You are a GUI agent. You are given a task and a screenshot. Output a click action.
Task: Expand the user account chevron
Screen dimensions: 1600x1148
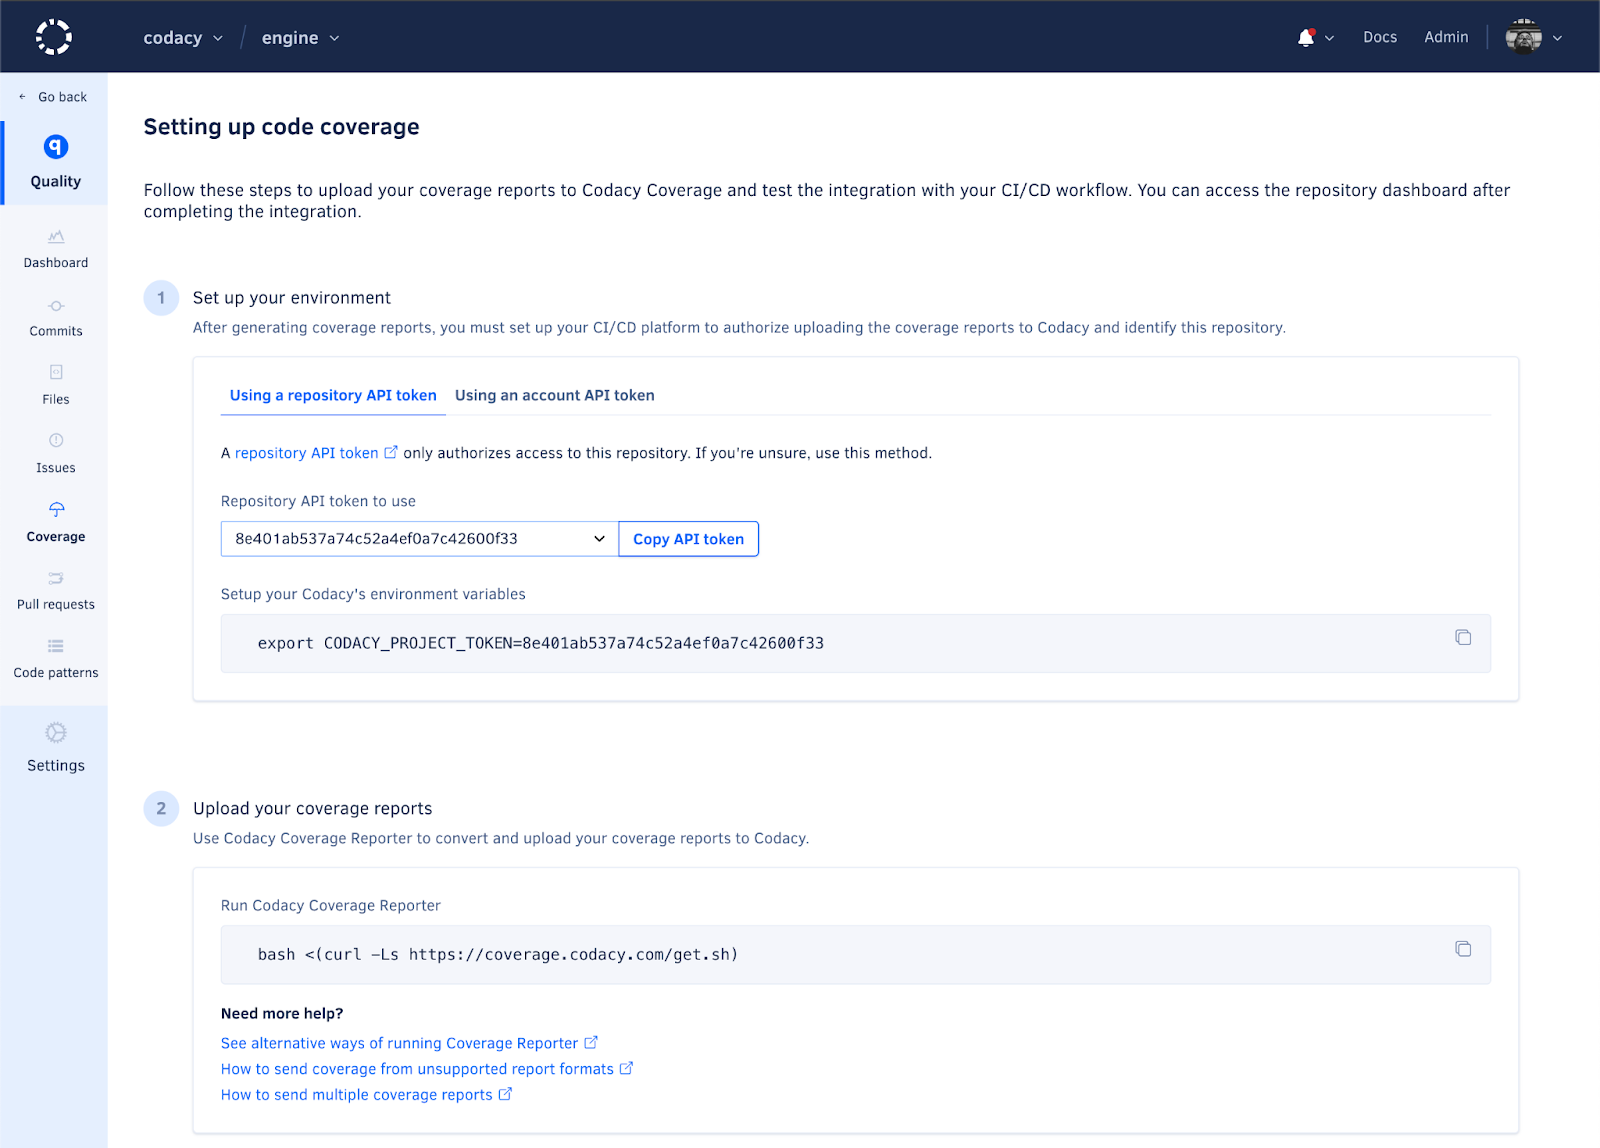(x=1557, y=38)
